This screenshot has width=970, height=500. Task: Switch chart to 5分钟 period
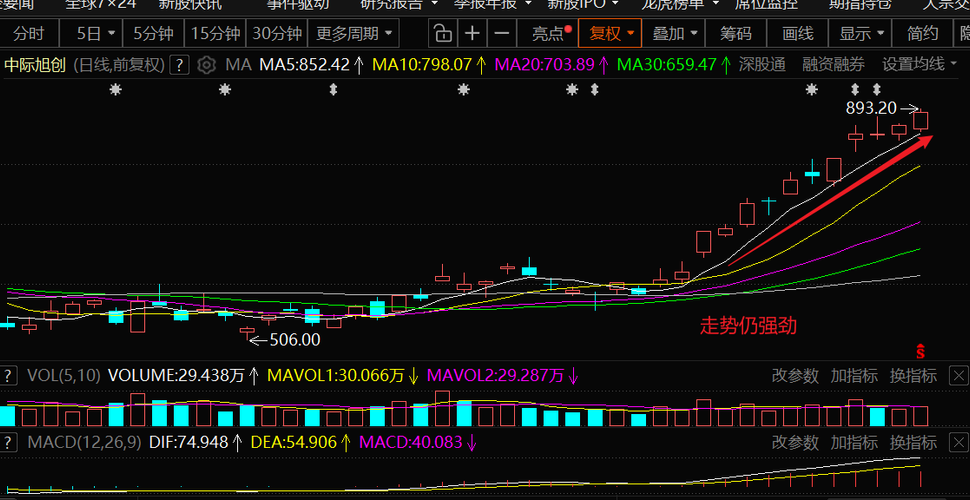153,33
